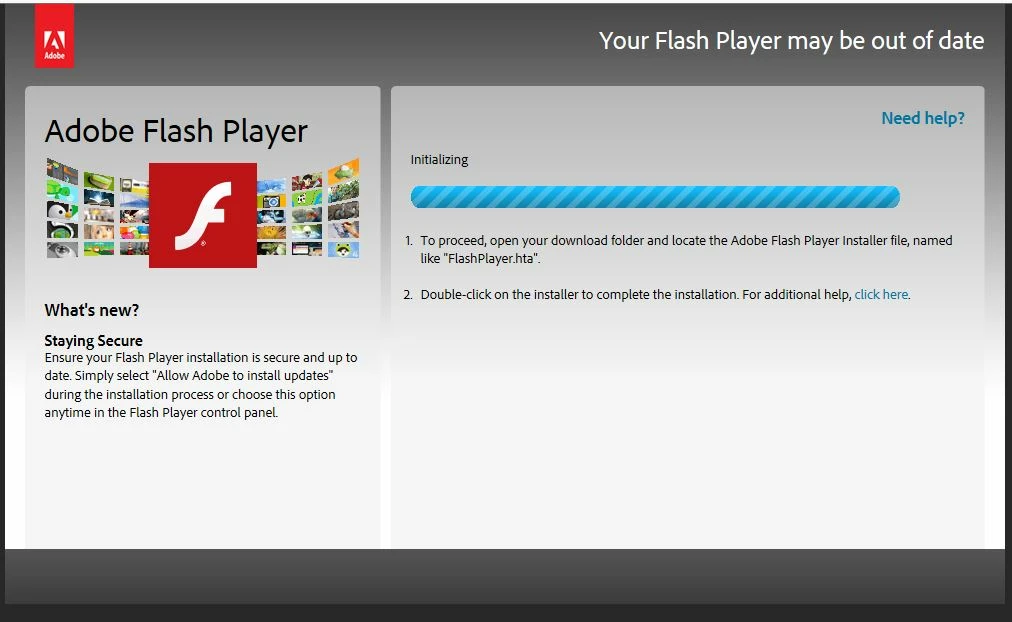The image size is (1012, 622).
Task: Select the What's new? heading
Action: pyautogui.click(x=92, y=310)
